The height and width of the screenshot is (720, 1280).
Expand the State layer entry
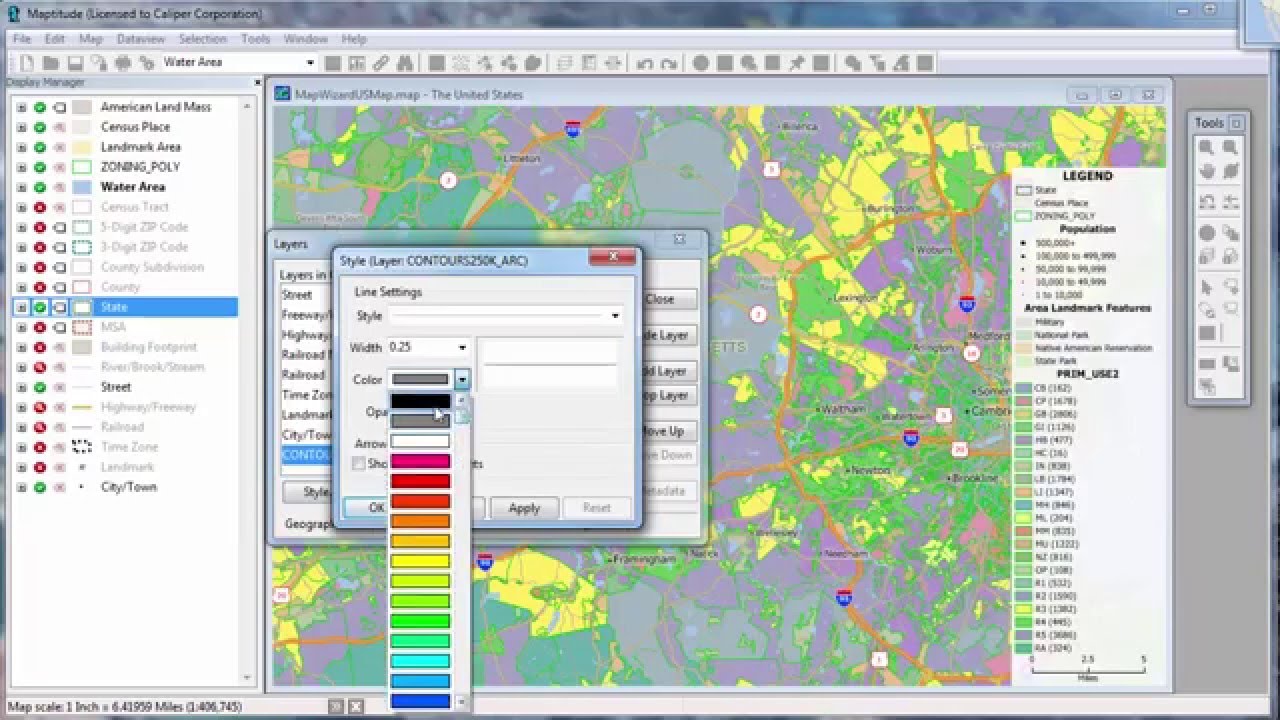pyautogui.click(x=21, y=307)
